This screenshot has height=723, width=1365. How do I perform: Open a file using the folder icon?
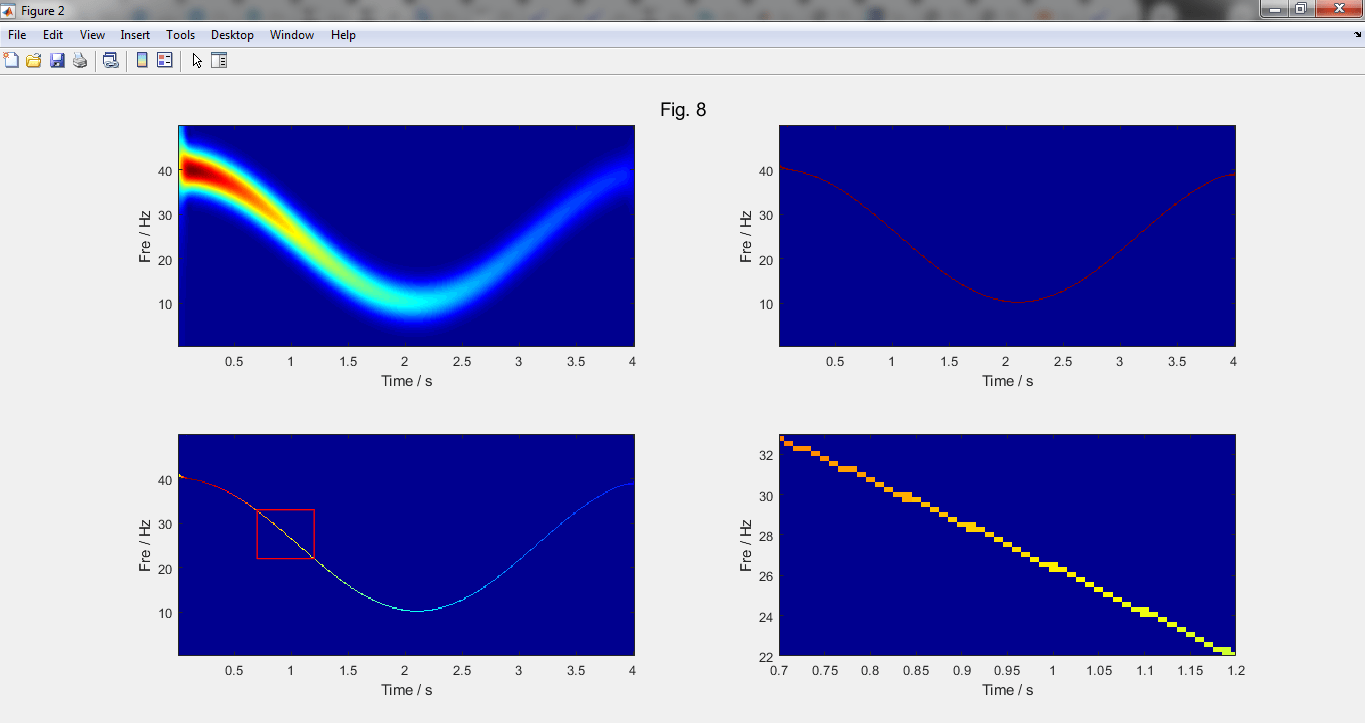pyautogui.click(x=34, y=61)
